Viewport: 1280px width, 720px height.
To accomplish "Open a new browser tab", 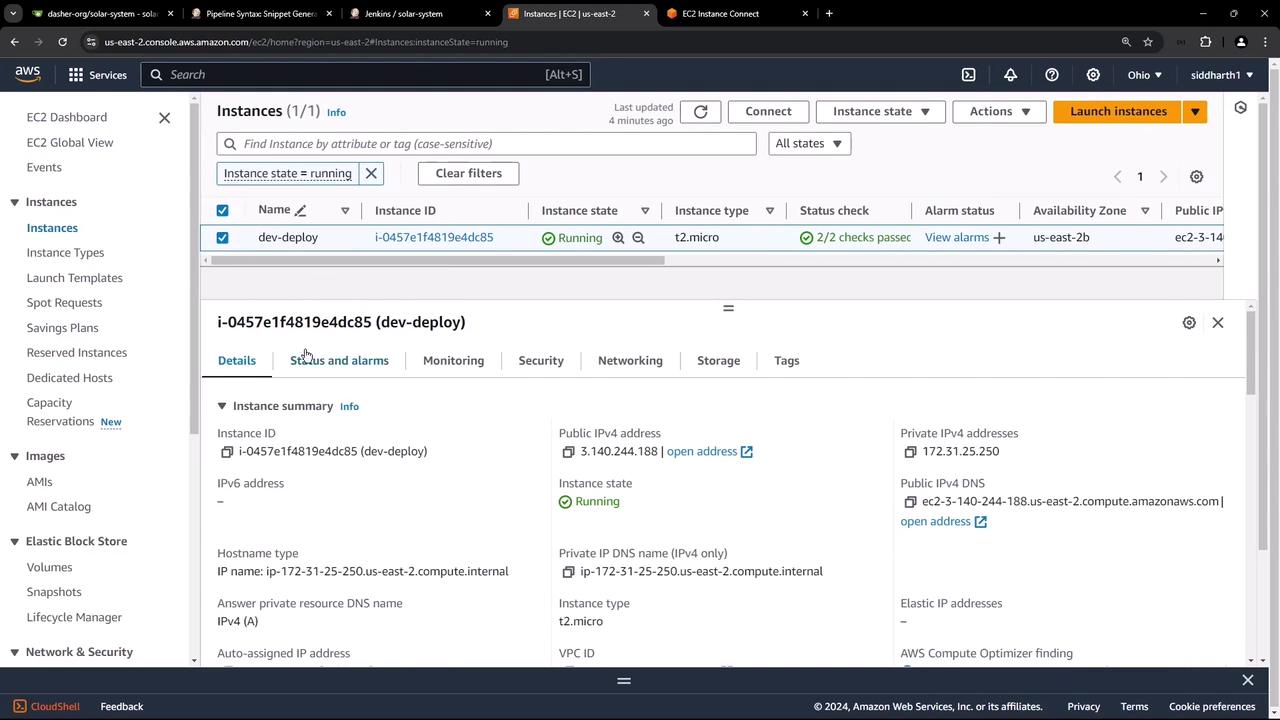I will tap(829, 14).
